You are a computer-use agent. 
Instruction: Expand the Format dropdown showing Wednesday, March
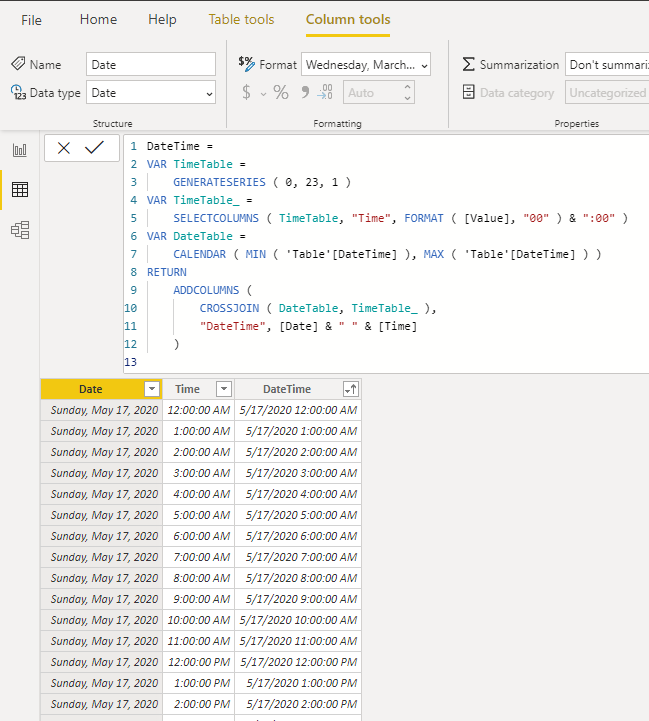425,66
